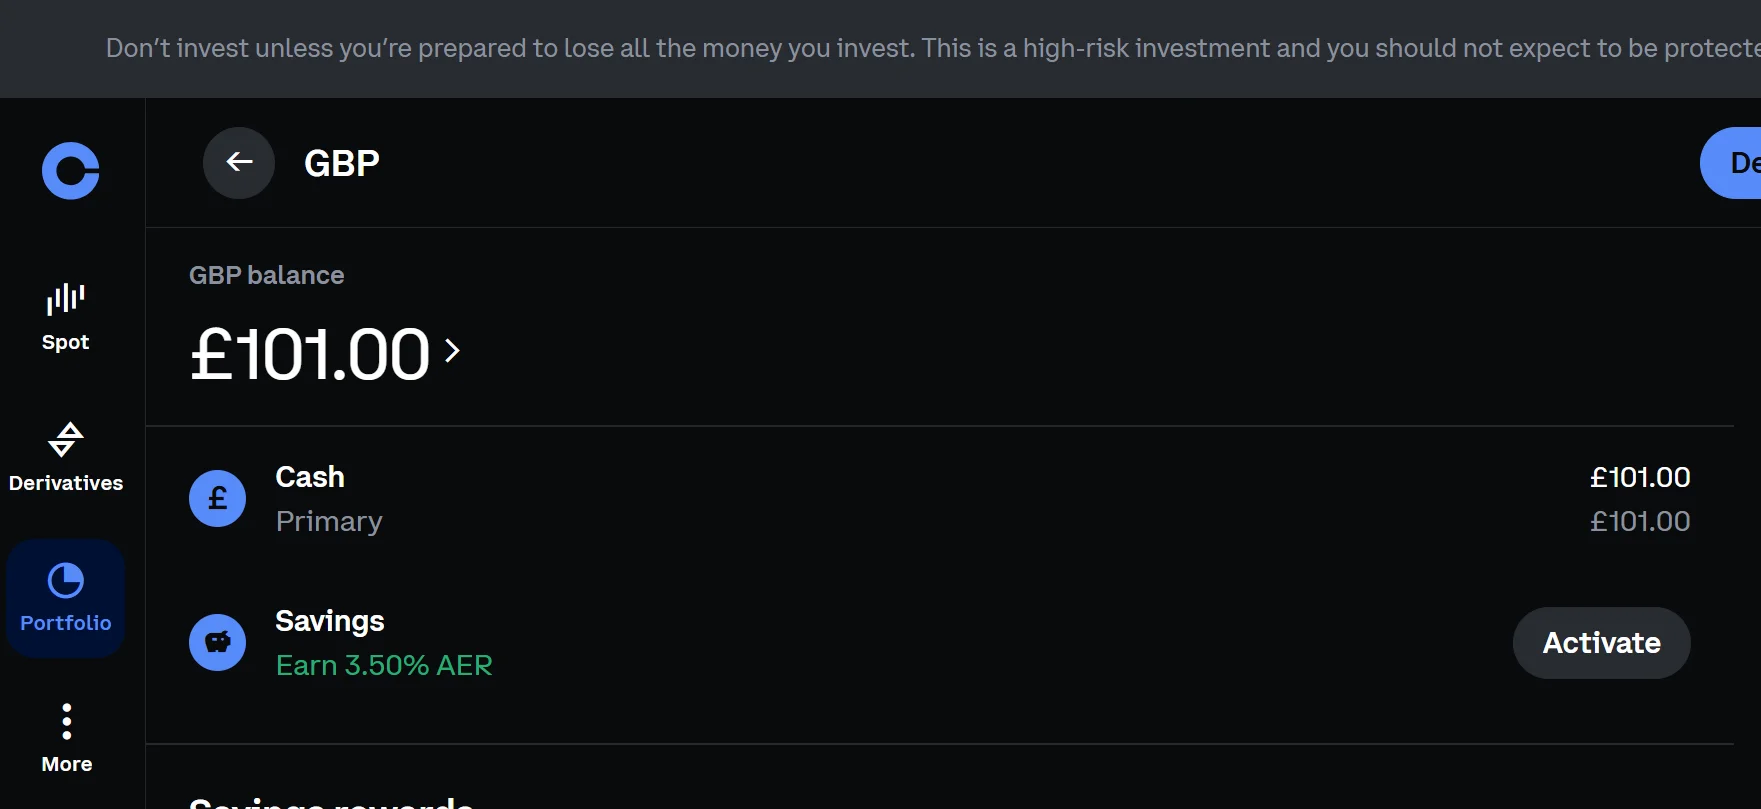
Task: Click the Coinbase logo in the sidebar
Action: pyautogui.click(x=68, y=171)
